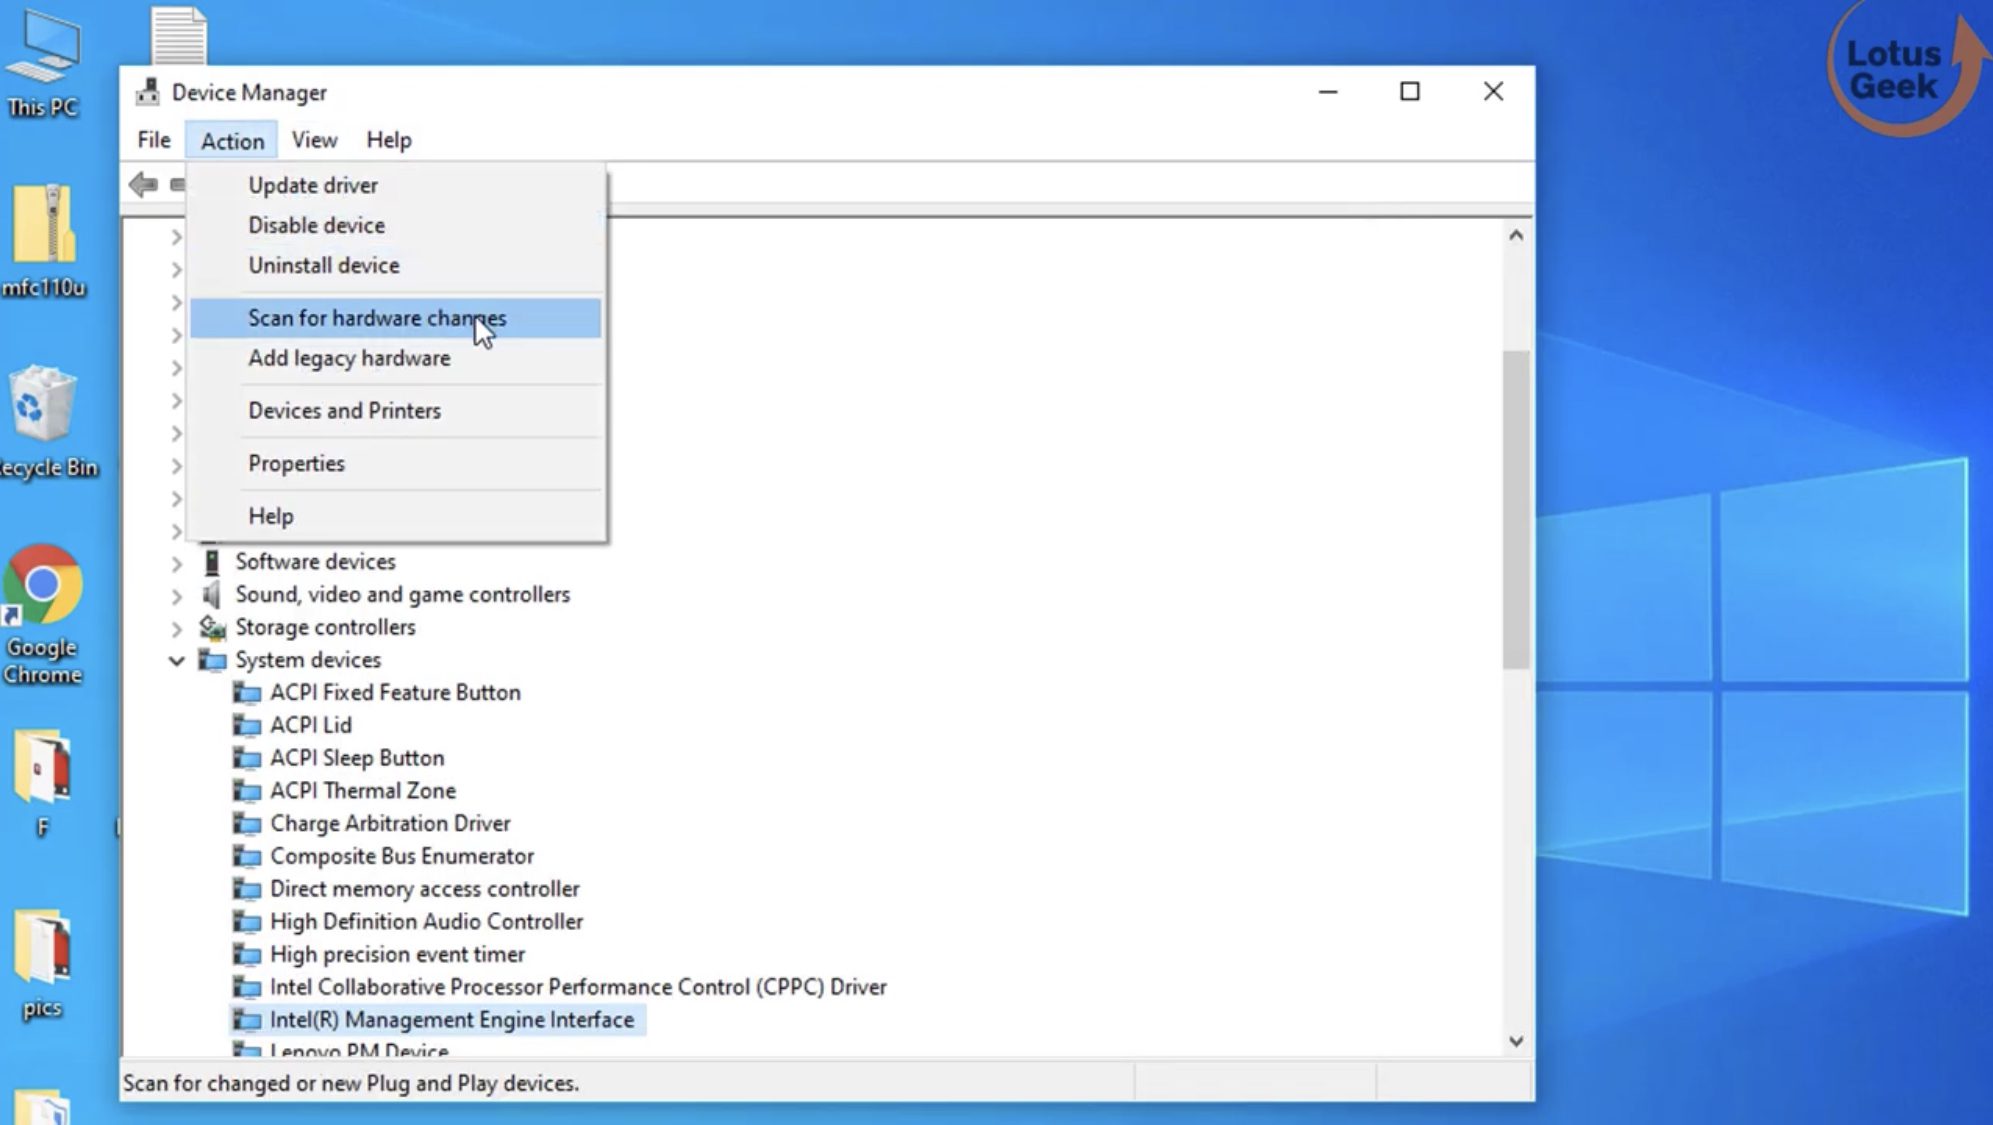Expand the Sound, video and game controllers

[175, 595]
